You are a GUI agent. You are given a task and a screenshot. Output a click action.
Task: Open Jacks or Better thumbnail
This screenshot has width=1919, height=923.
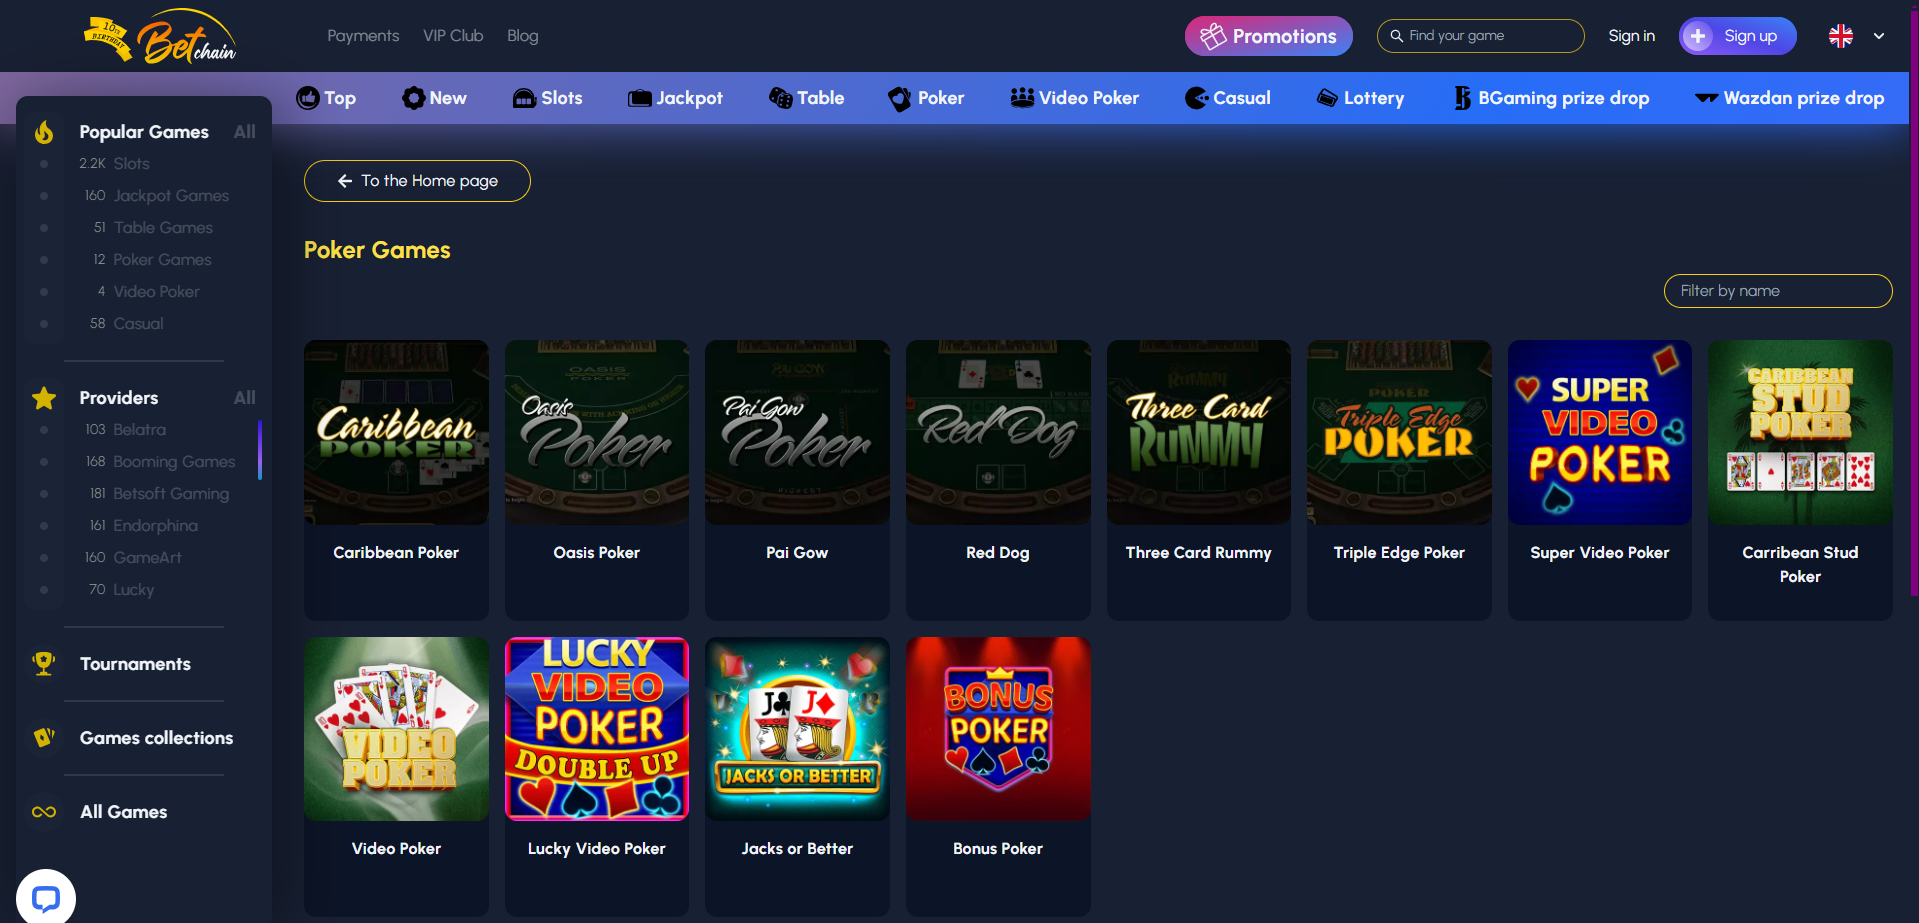click(797, 729)
